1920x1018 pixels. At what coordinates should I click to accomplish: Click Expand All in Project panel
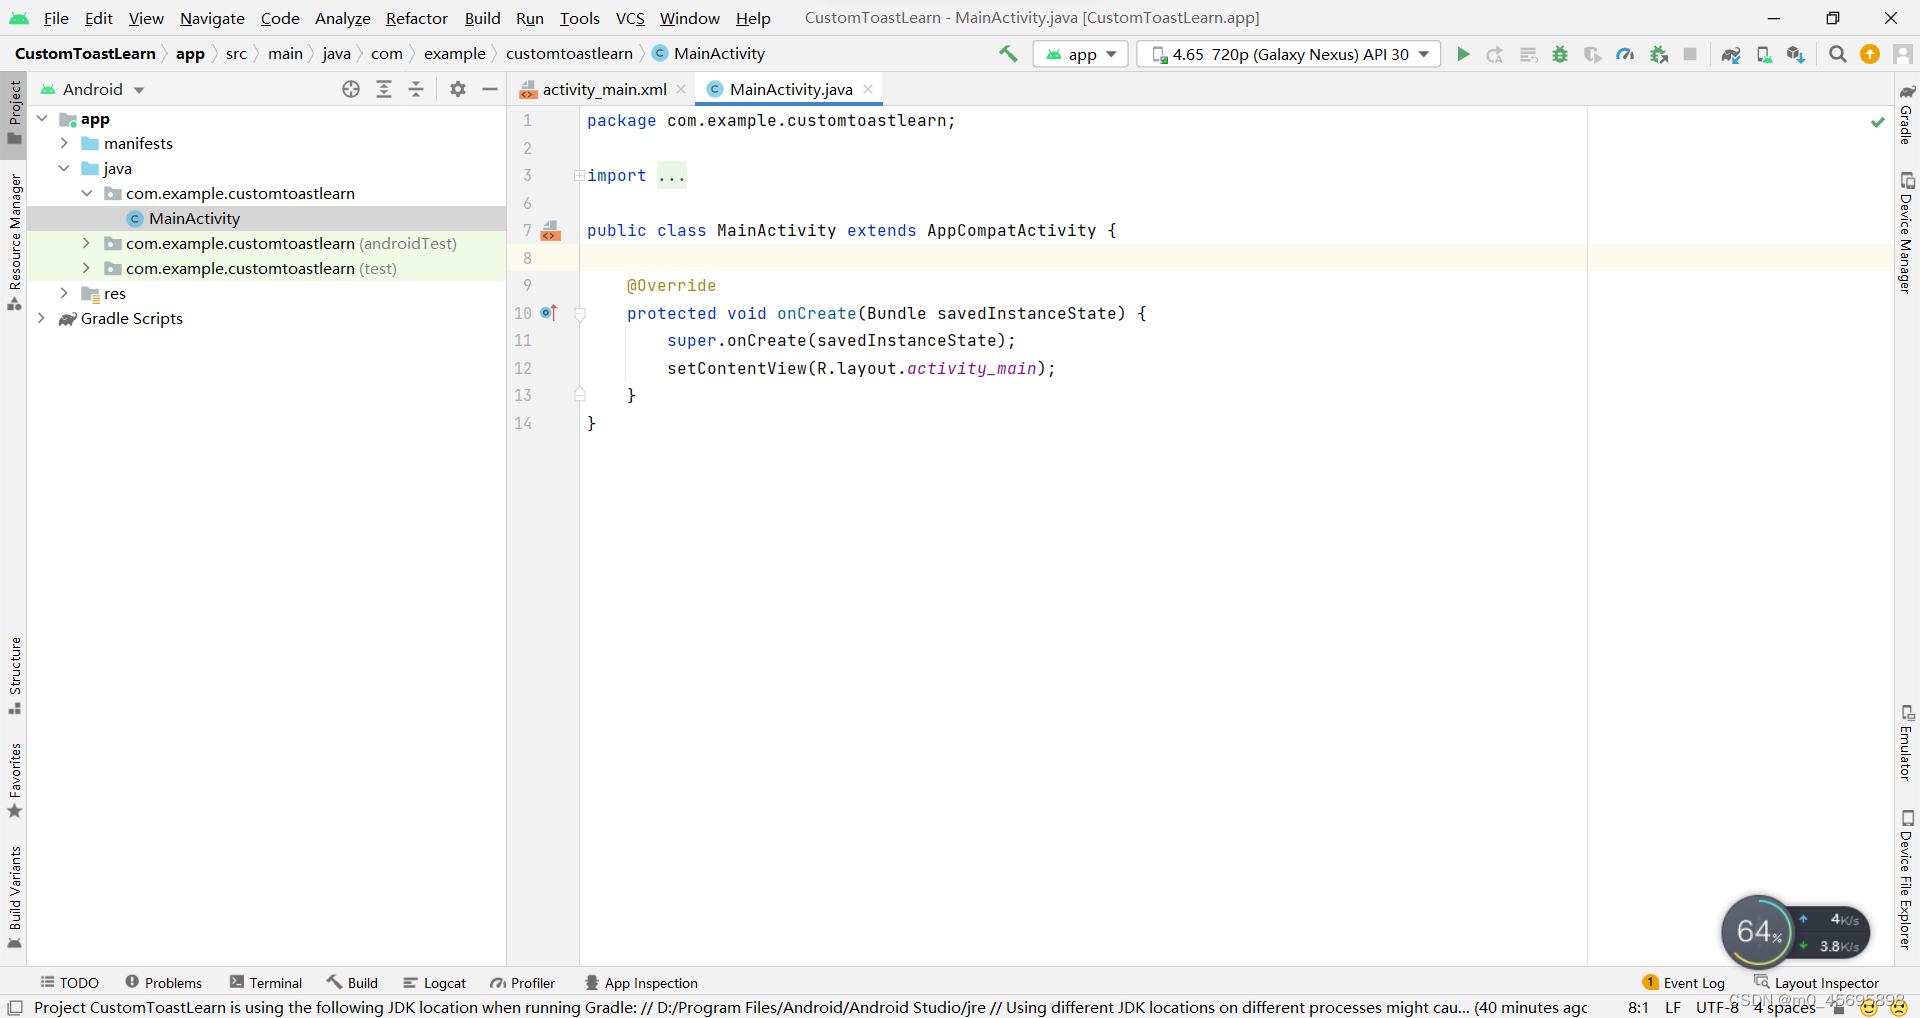tap(384, 89)
